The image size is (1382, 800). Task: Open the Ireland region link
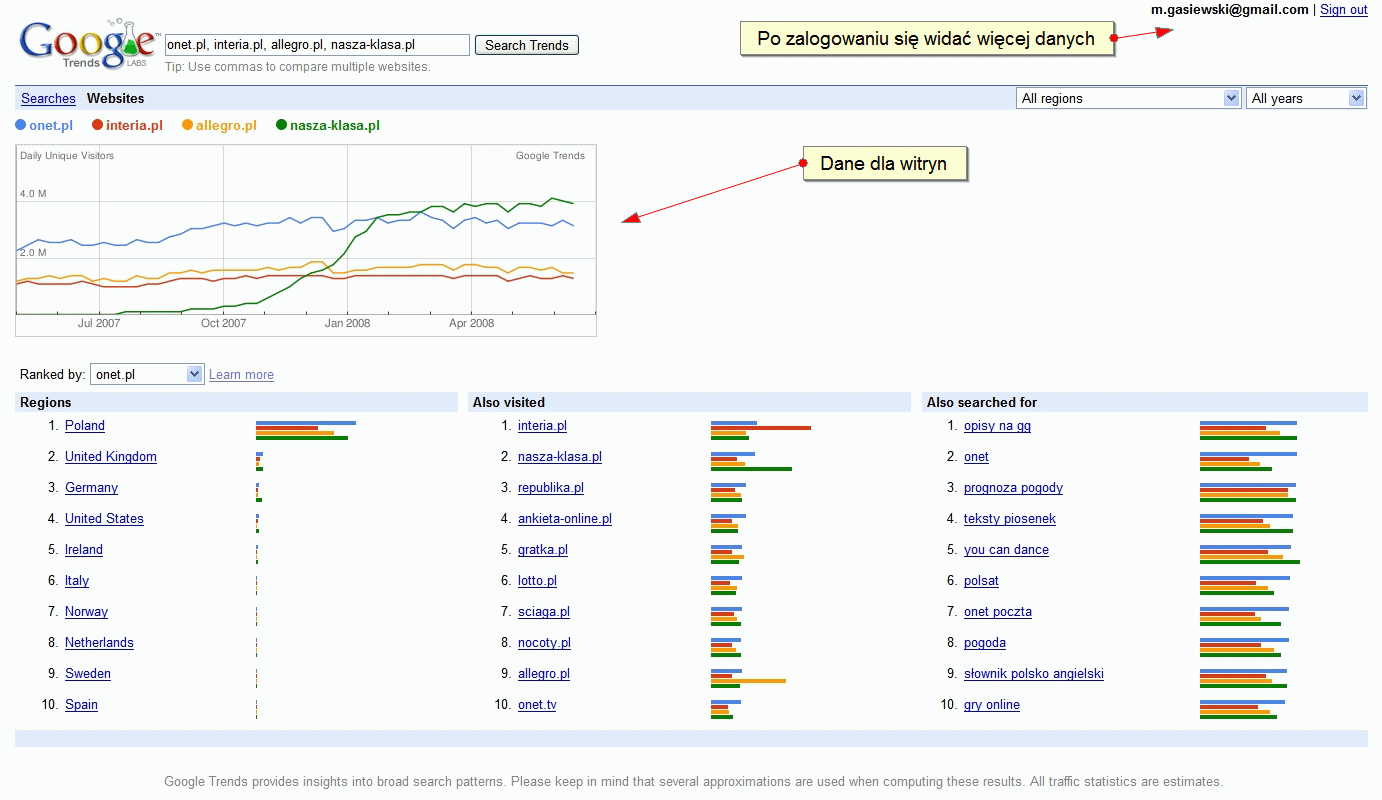coord(84,549)
